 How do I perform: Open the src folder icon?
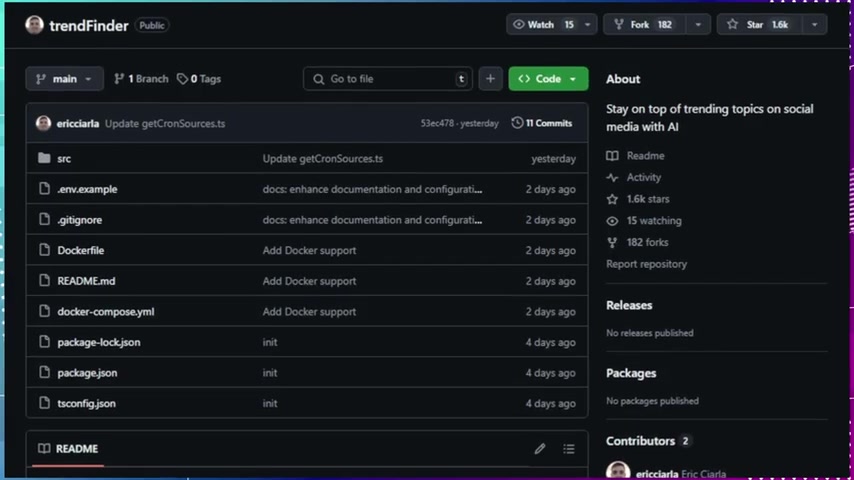click(44, 159)
